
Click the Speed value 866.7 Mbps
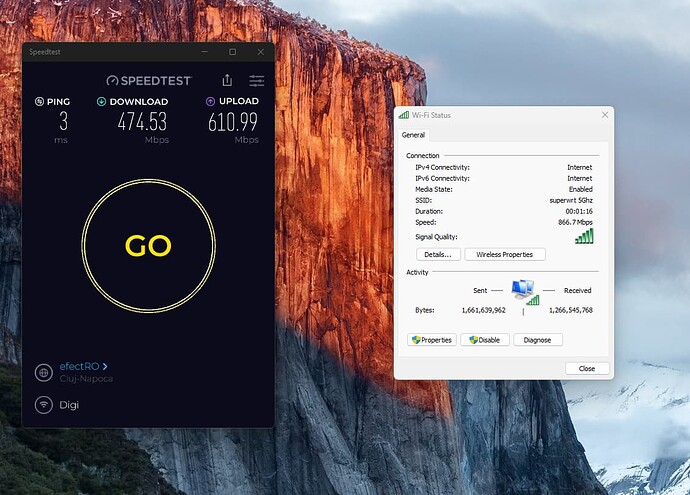[x=575, y=222]
